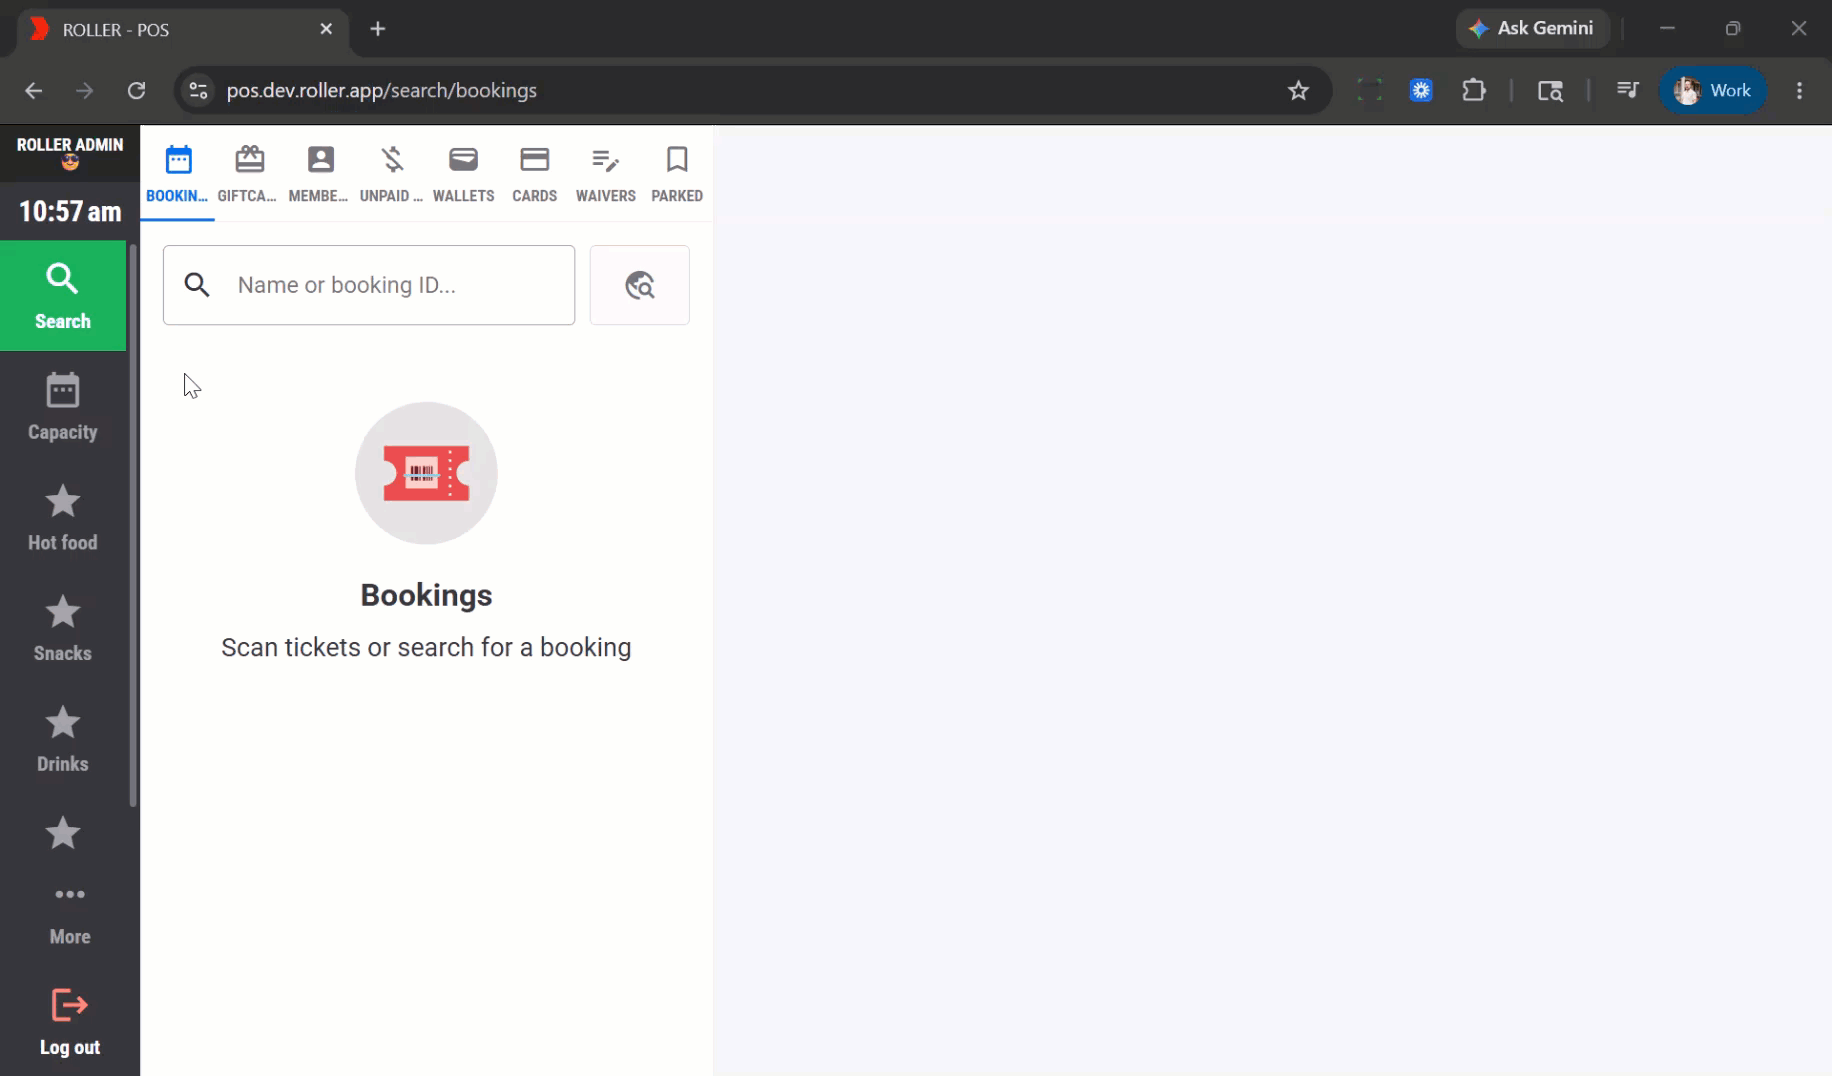Open the advanced search button
Screen dimensions: 1832x1076
pos(640,285)
